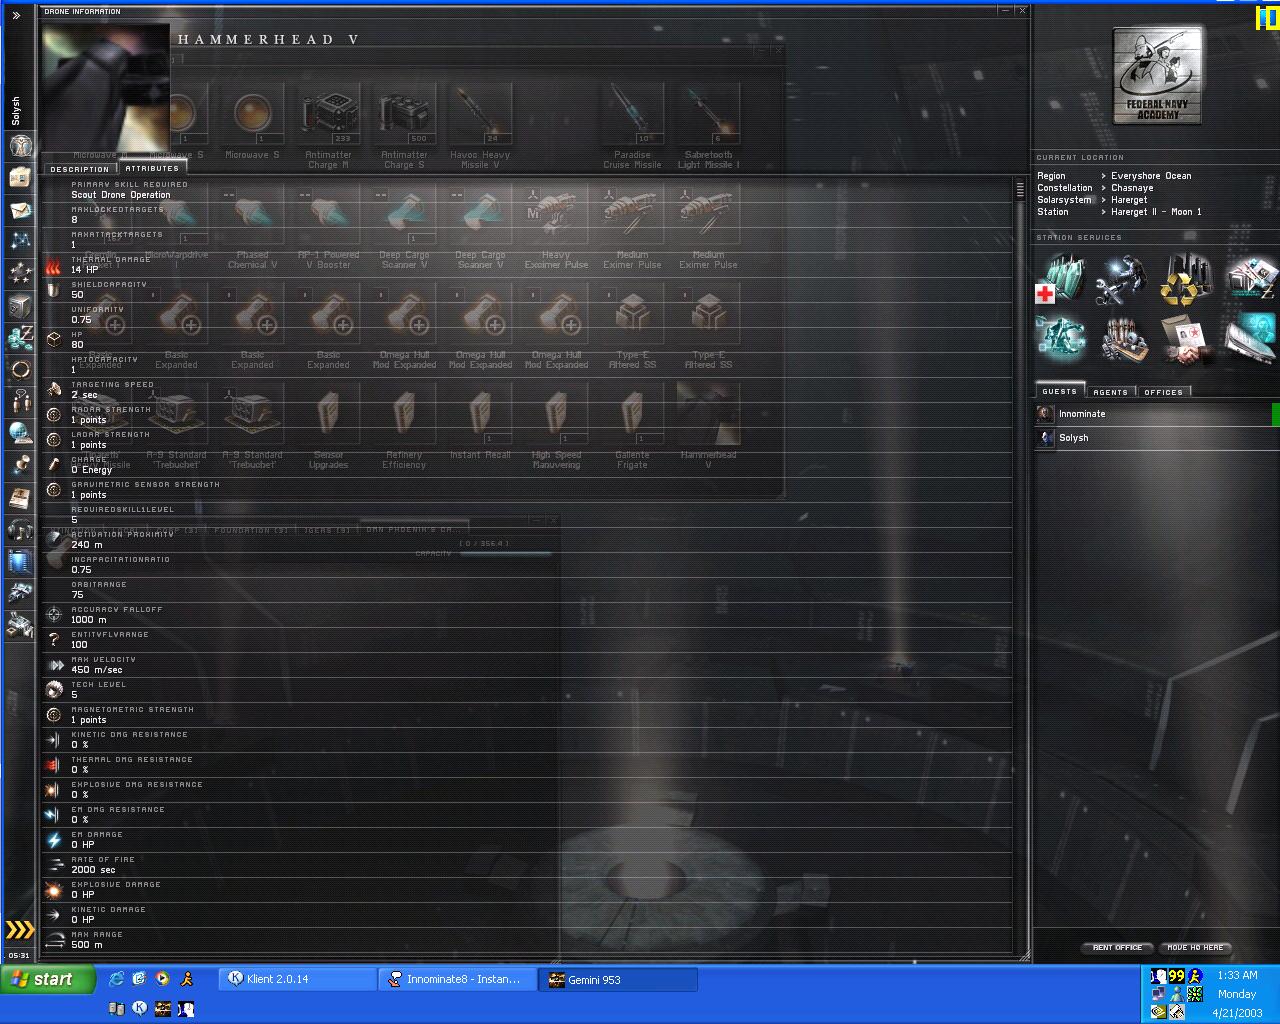Open the teal robot figure station service
Screen dimensions: 1280x1024
(1061, 338)
